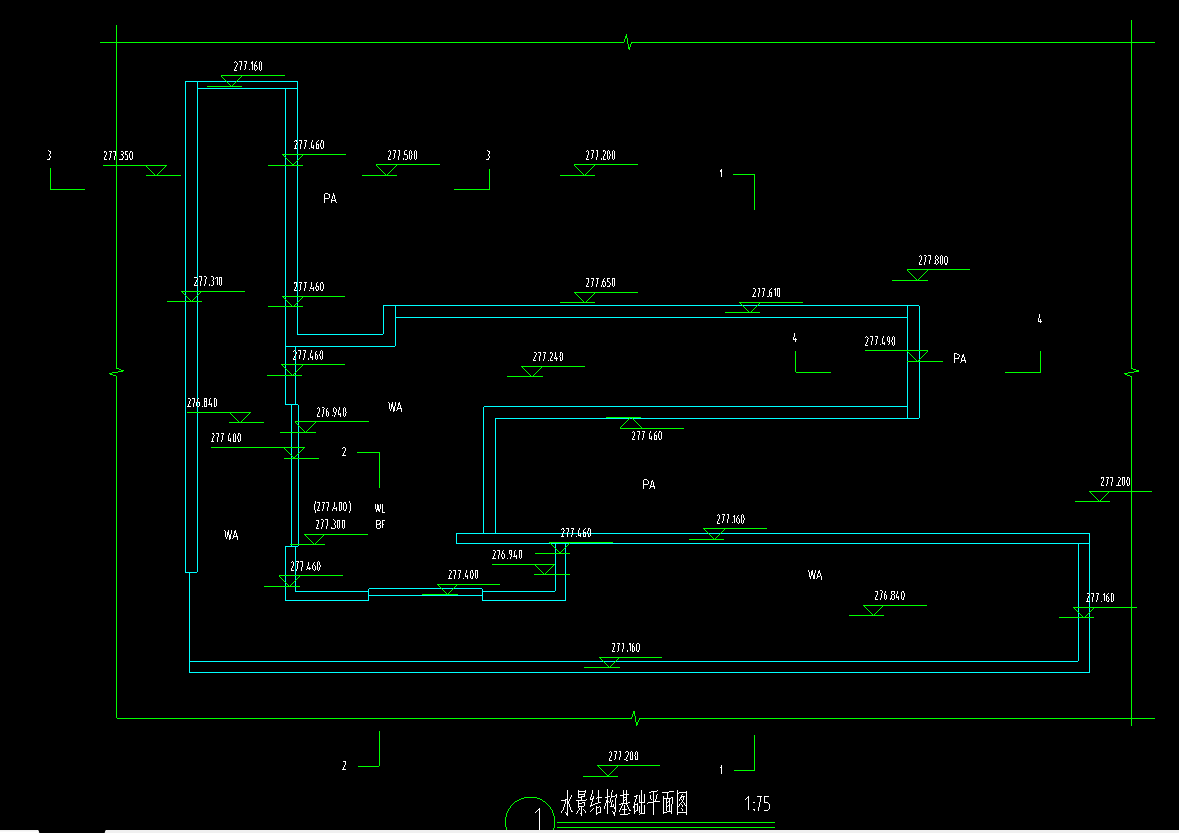Select the elevation triangle under 277.800
This screenshot has height=833, width=1179.
(x=917, y=275)
